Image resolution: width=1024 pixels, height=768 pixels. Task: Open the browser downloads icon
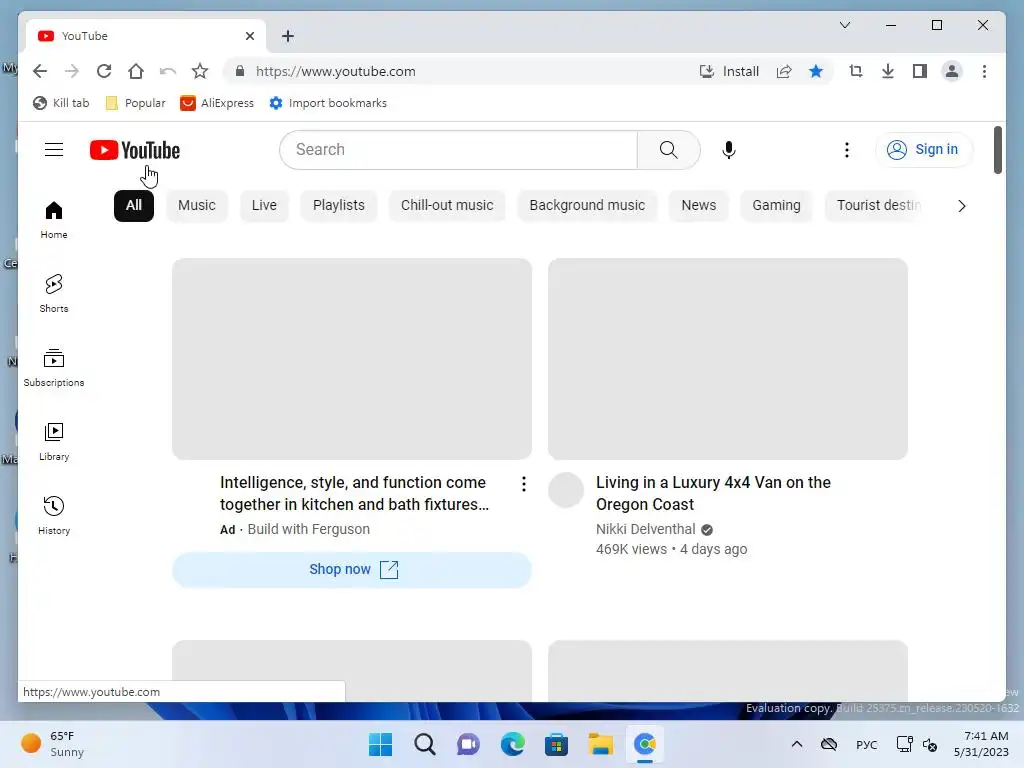[888, 71]
